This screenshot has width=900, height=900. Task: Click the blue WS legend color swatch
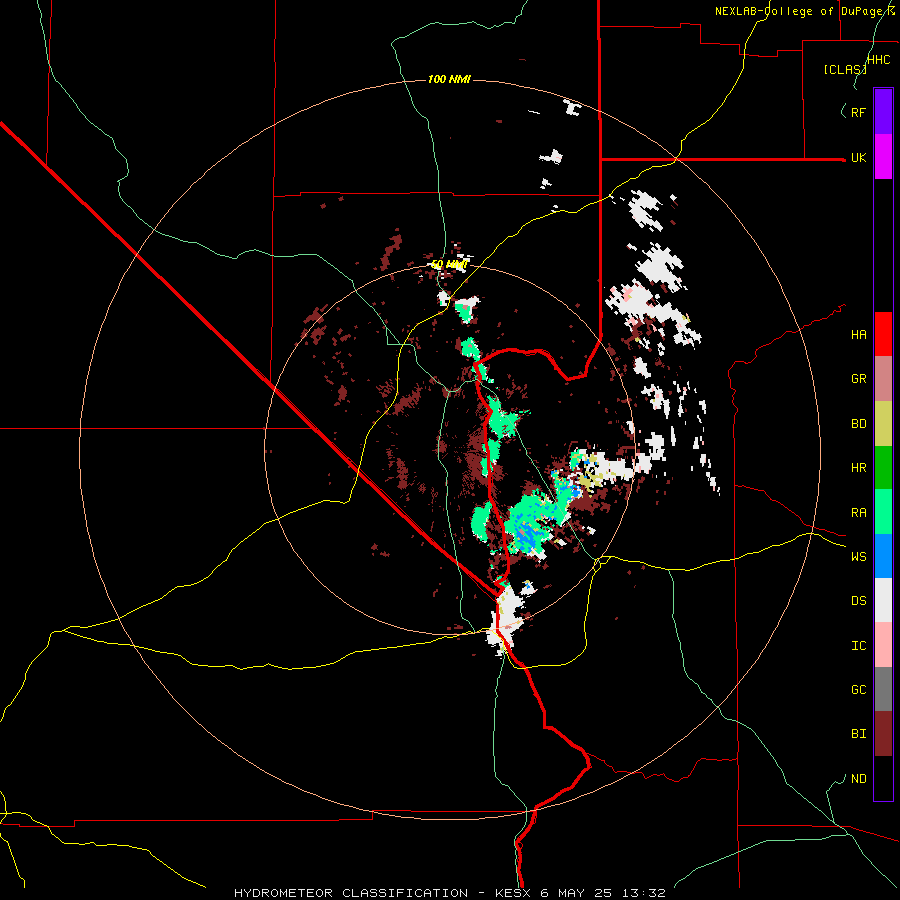click(x=883, y=556)
